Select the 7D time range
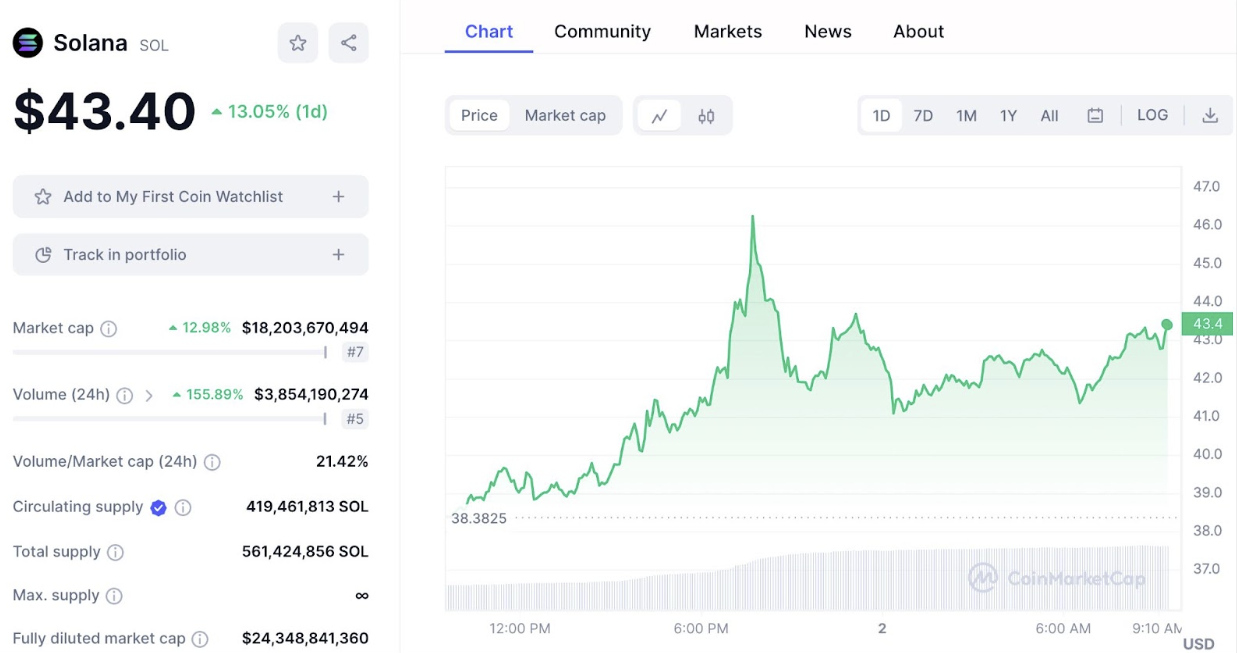1237x653 pixels. pyautogui.click(x=923, y=116)
